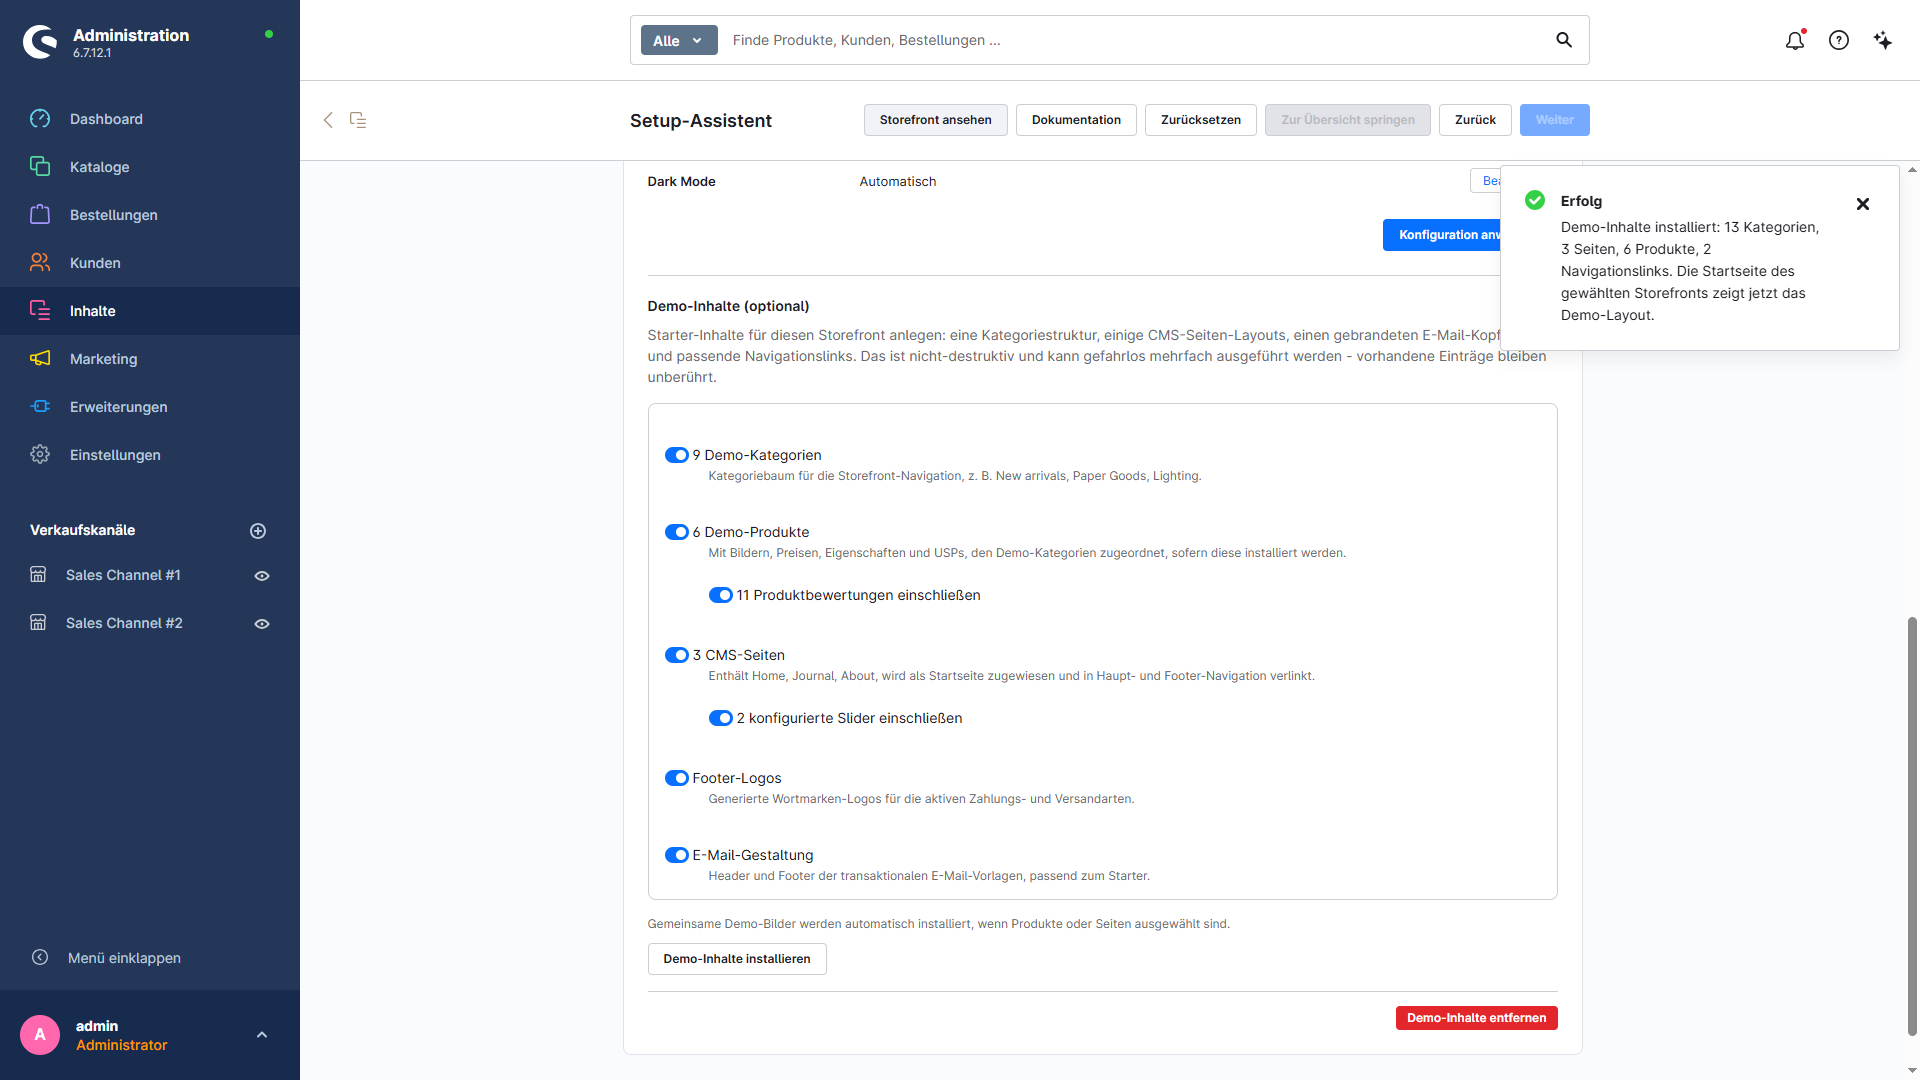Image resolution: width=1920 pixels, height=1080 pixels.
Task: Click the Sales Channel #2 storefront icon
Action: click(38, 623)
